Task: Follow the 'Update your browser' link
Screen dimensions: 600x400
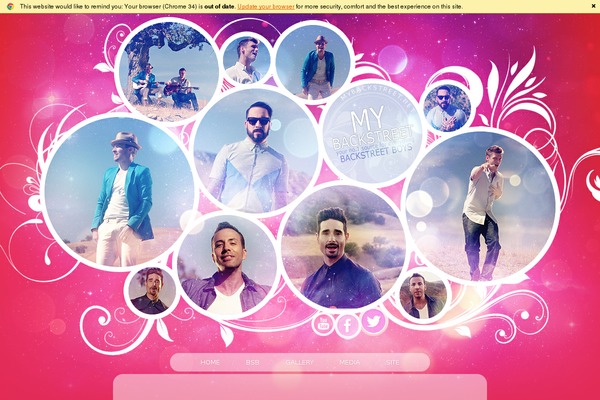Action: (266, 7)
